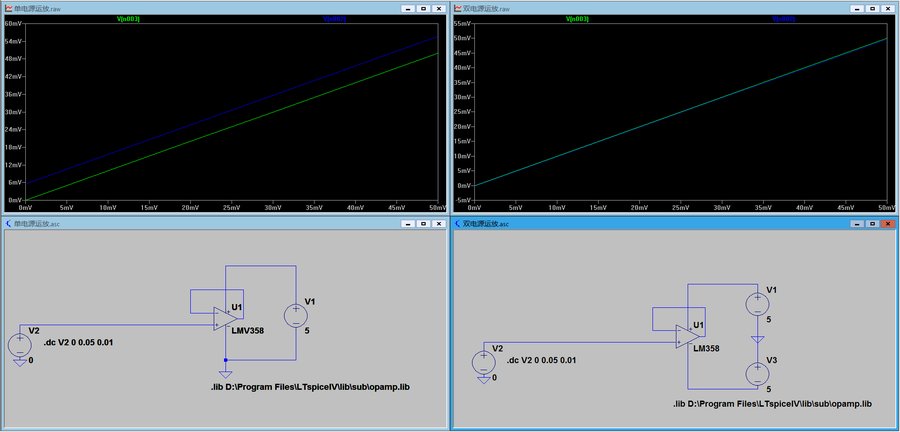Select the LMV358 op-amp symbol
The image size is (900, 432).
(222, 320)
